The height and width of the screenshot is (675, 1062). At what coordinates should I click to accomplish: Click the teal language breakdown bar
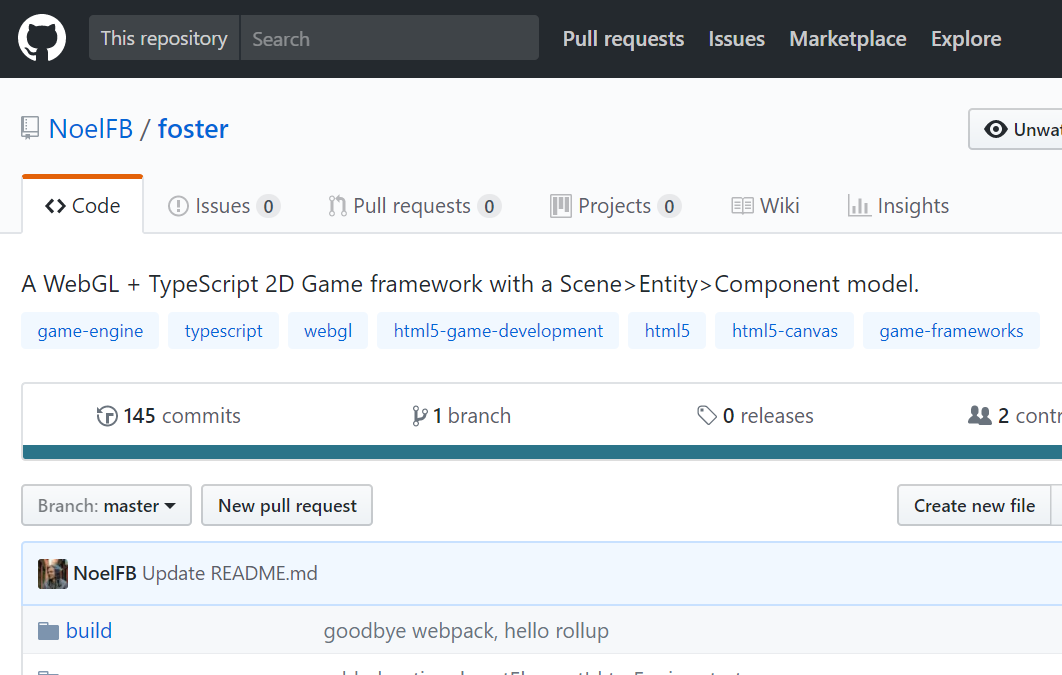542,452
